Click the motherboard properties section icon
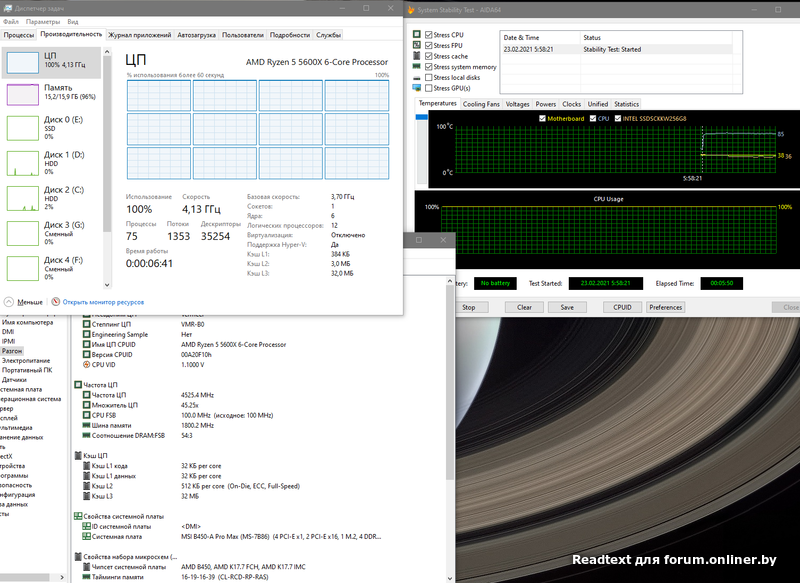Image resolution: width=800 pixels, height=583 pixels. point(78,516)
